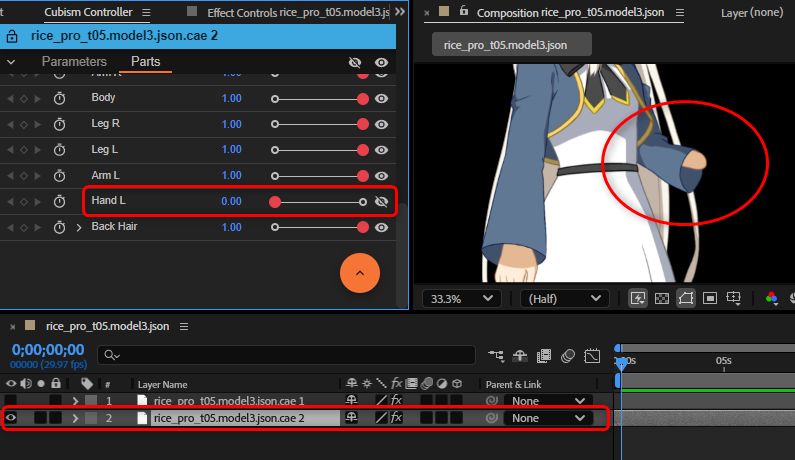795x460 pixels.
Task: Toggle stopwatch for Leg L part
Action: [59, 150]
